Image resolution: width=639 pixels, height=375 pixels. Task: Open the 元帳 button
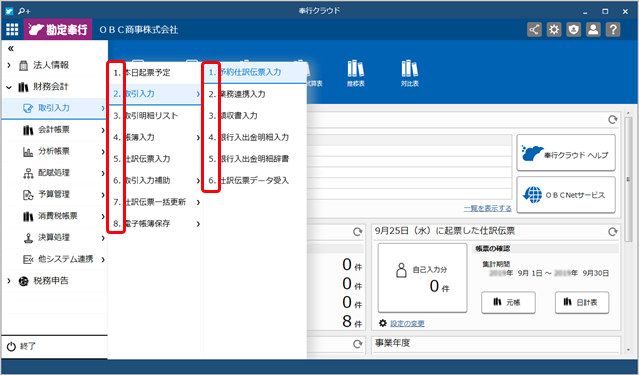(x=508, y=302)
